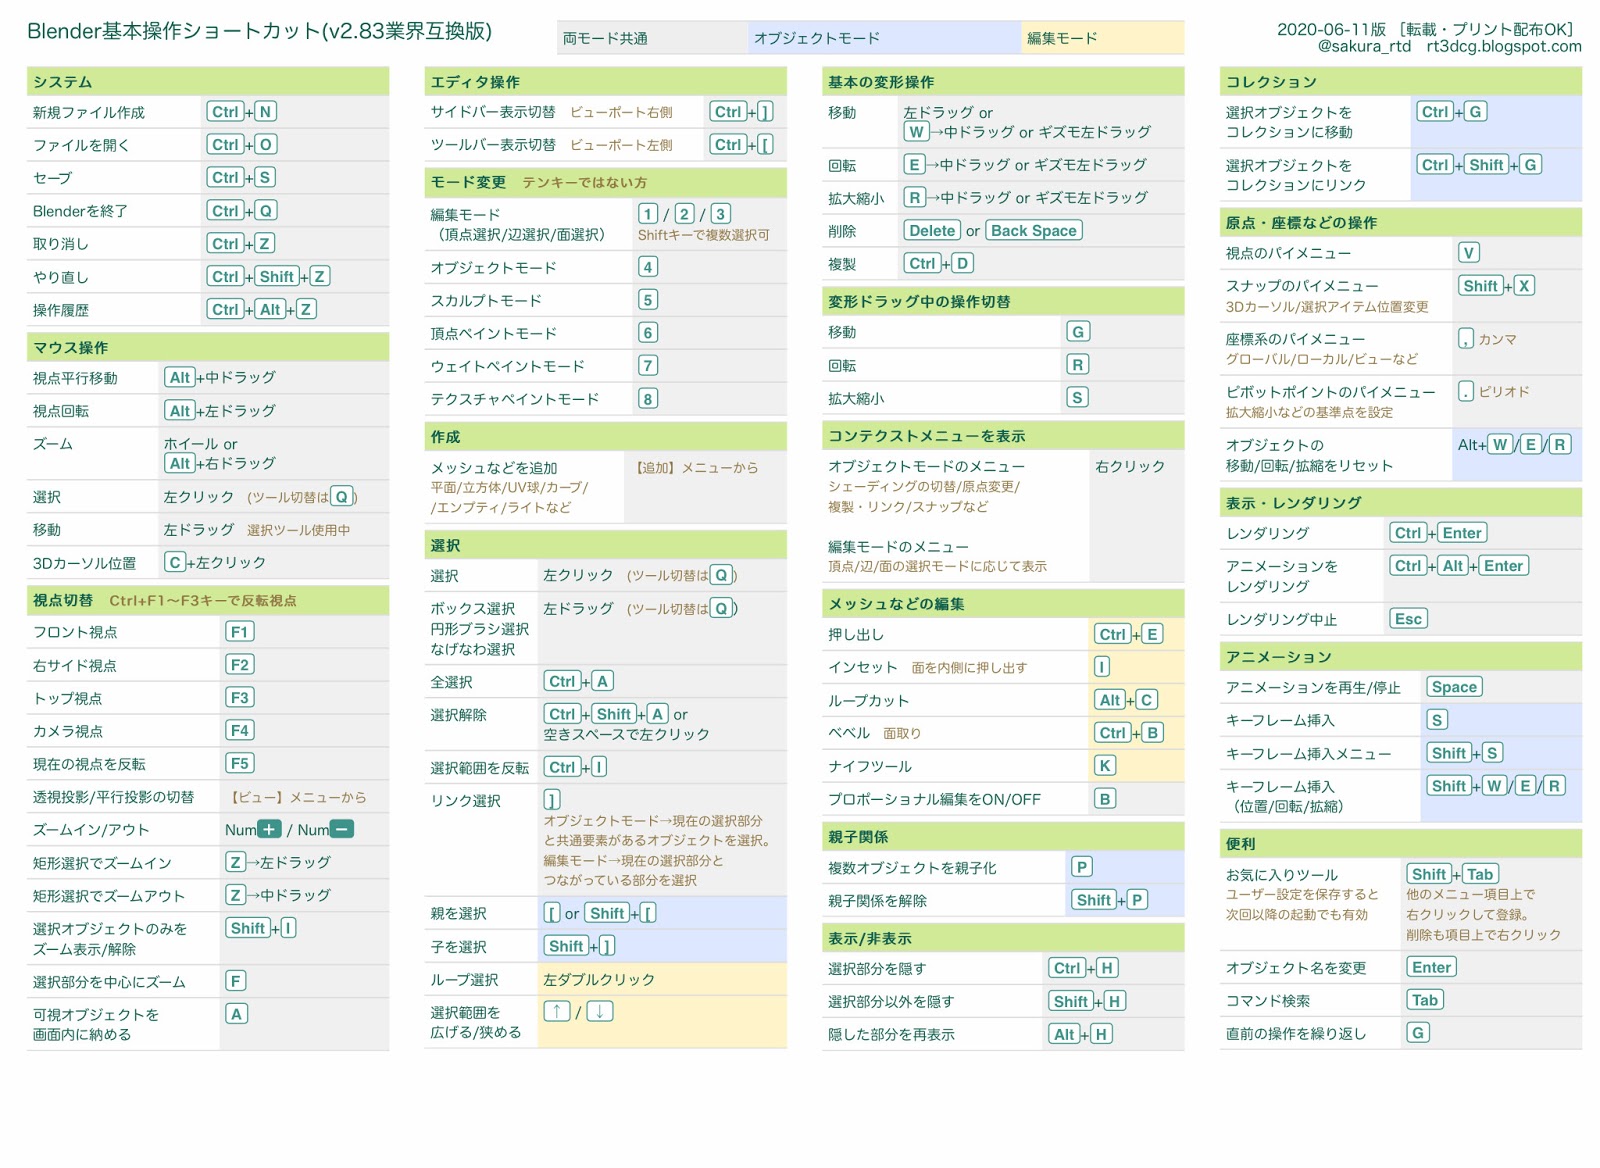Click the 変形ドラッグ中の操作切替 heading
This screenshot has width=1600, height=1168.
[919, 302]
